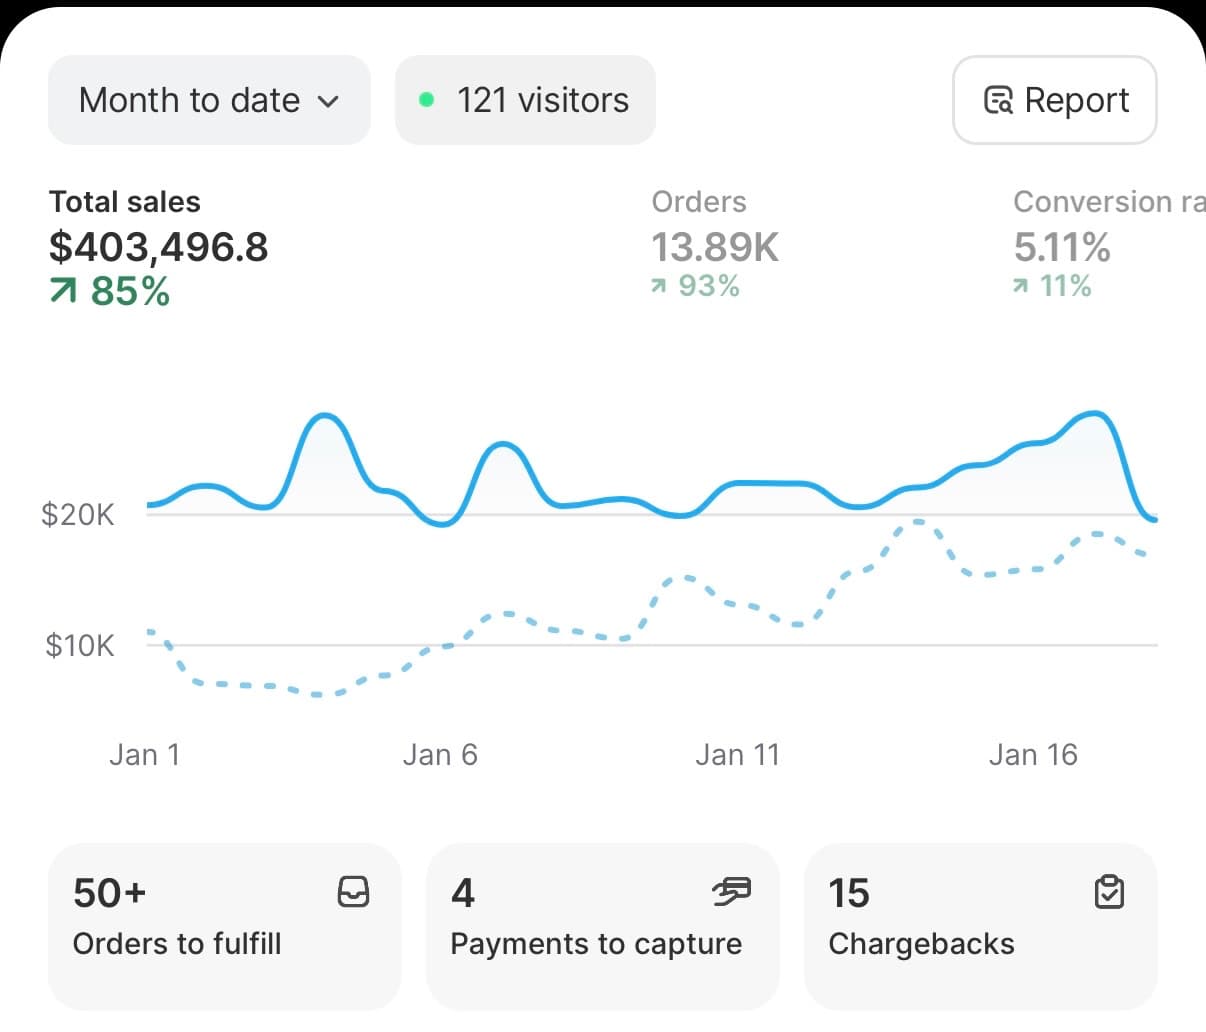Open the 50+ Orders to fulfill card

[x=224, y=926]
